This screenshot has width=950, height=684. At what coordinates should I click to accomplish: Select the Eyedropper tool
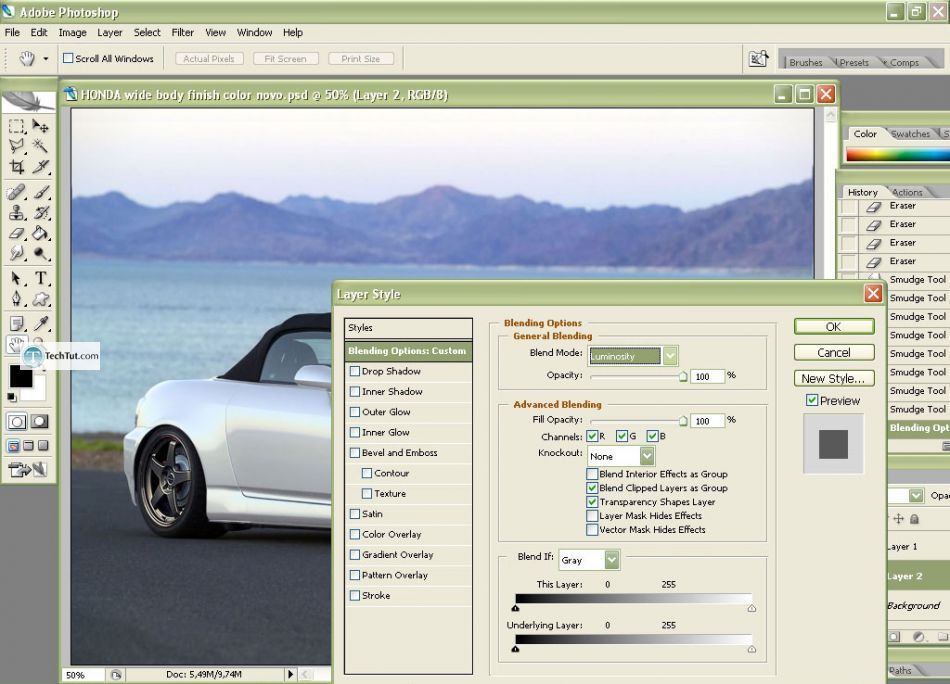coord(40,324)
